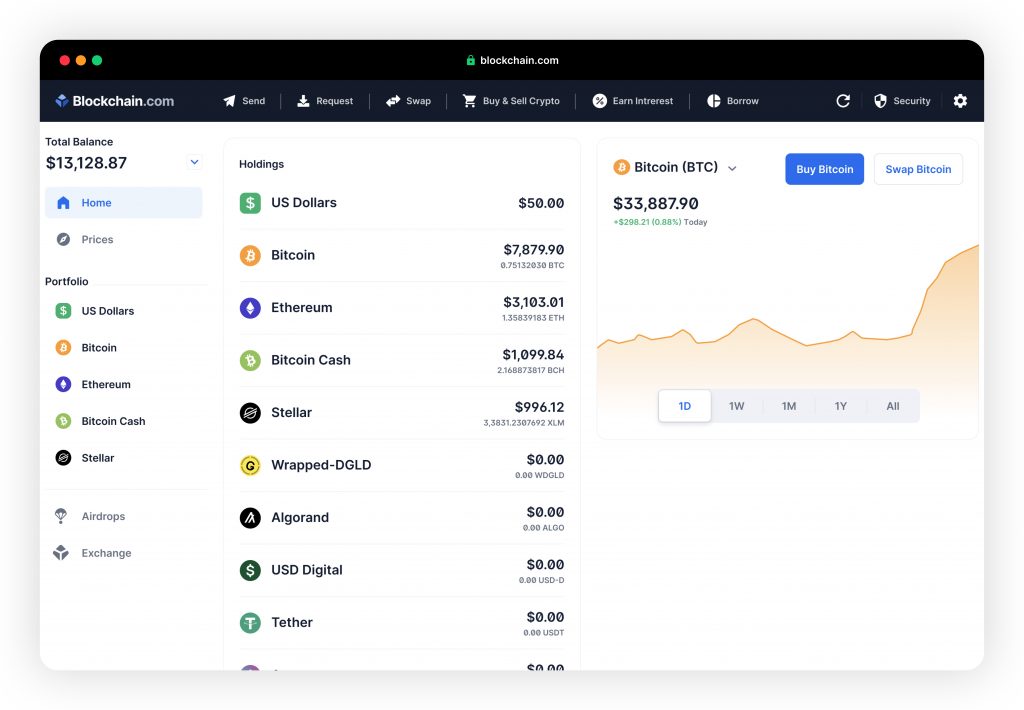The height and width of the screenshot is (710, 1024).
Task: Go to Home label in sidebar
Action: [96, 202]
